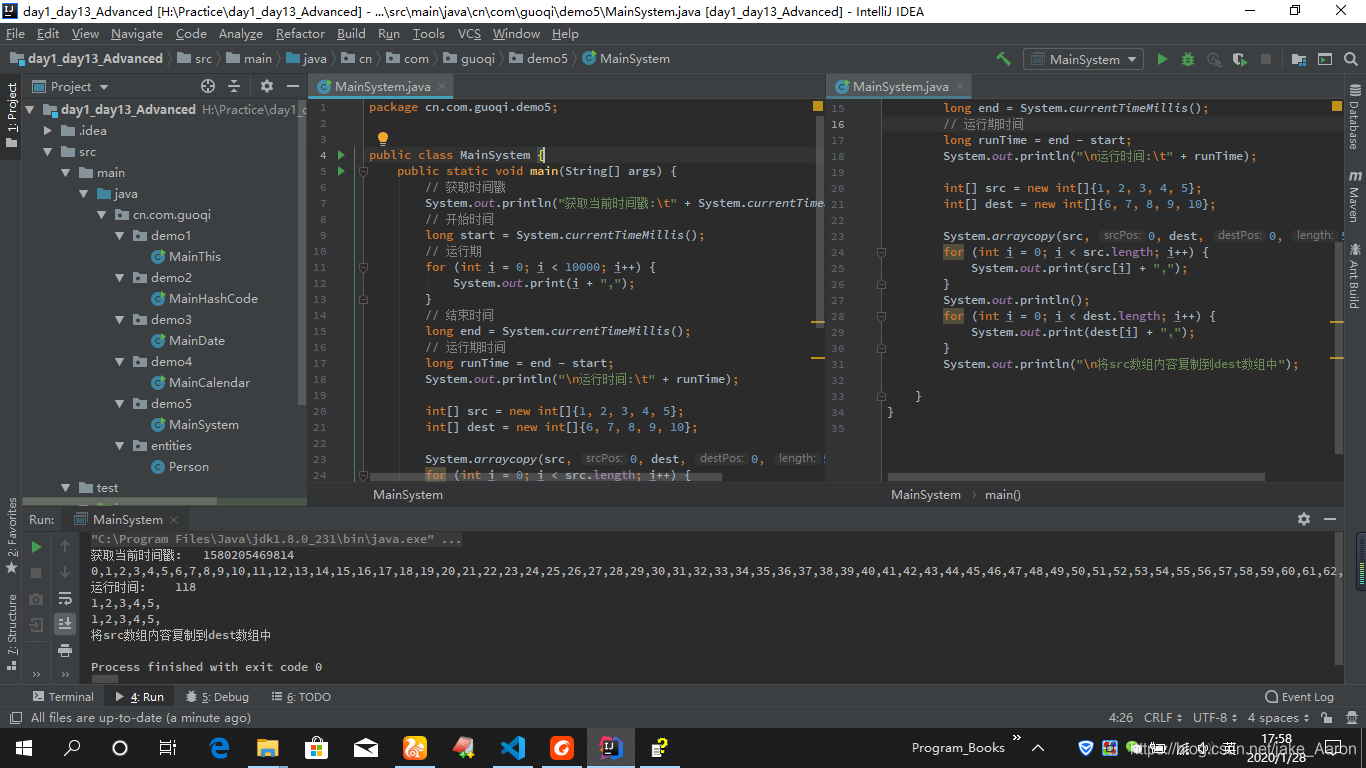Click run gutter arrow next to main method

[x=341, y=171]
